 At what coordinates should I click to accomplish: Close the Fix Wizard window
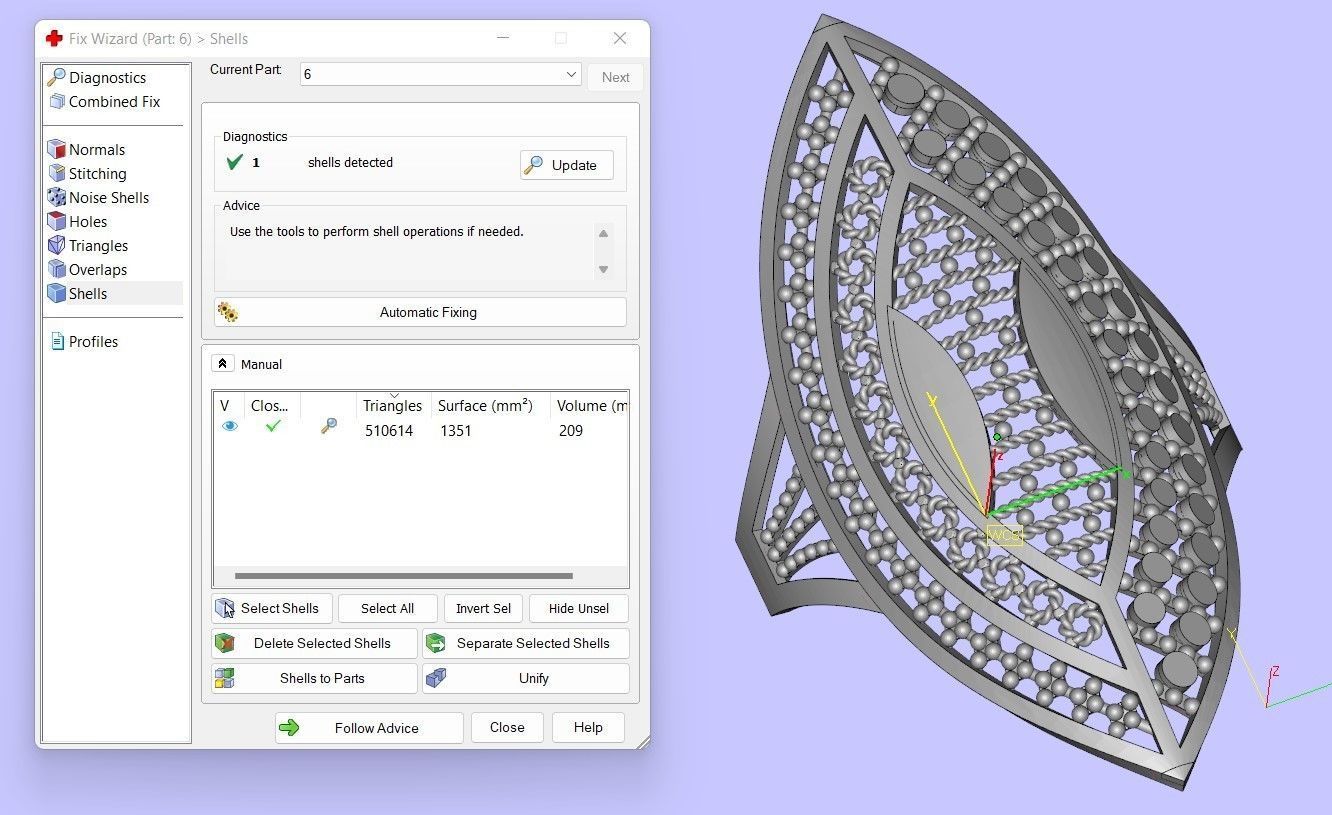[x=620, y=38]
